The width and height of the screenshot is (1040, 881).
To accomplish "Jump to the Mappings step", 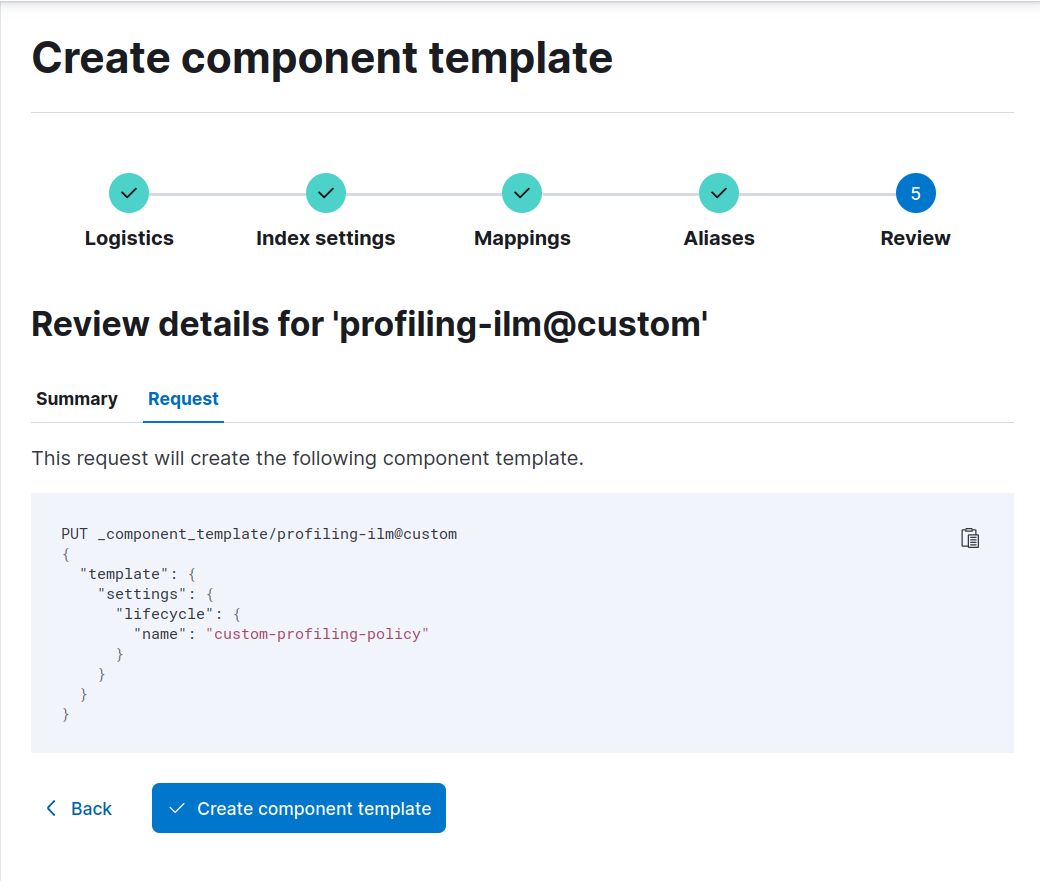I will tap(521, 238).
